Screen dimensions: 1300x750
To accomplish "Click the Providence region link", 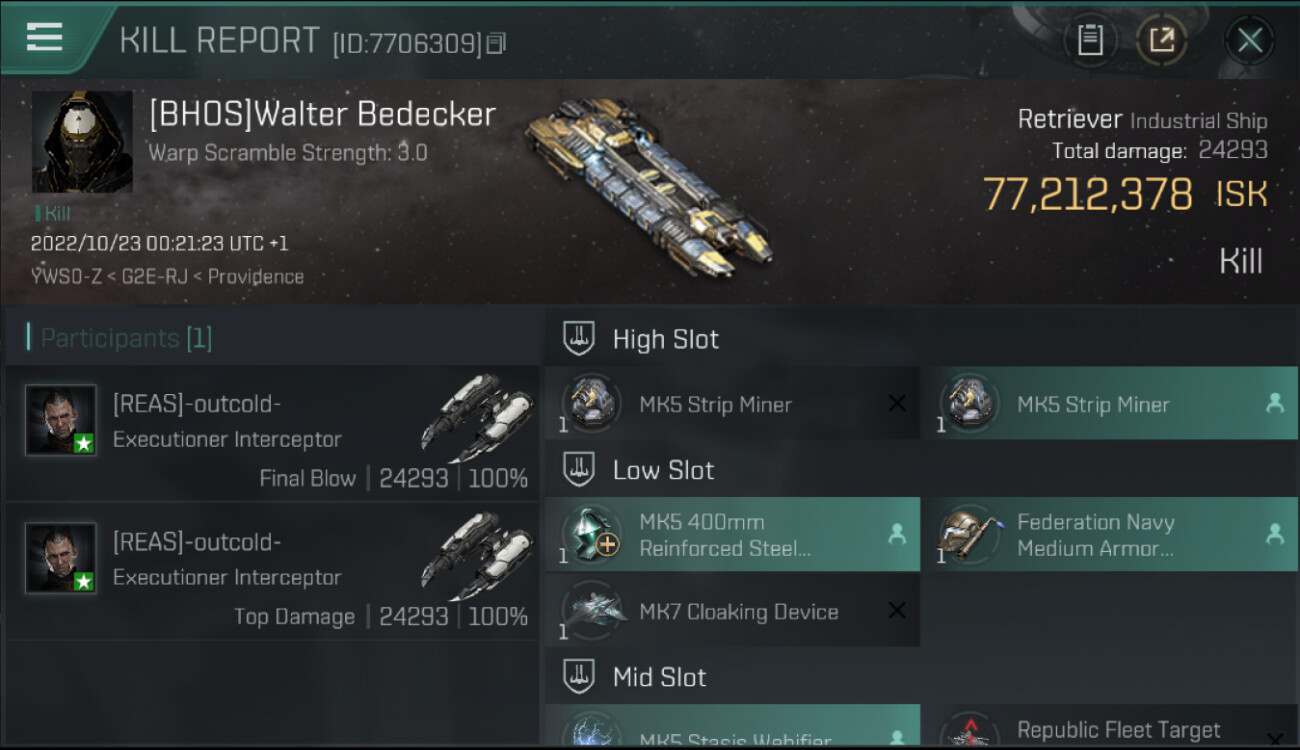I will pos(256,276).
